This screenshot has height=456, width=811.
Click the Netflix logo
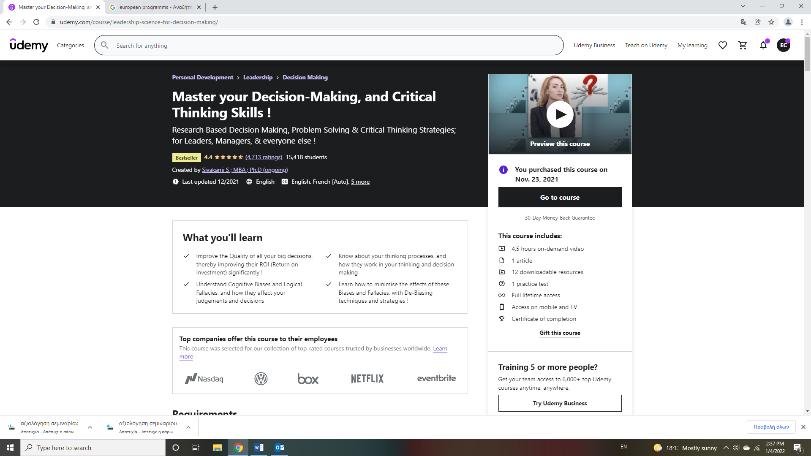pyautogui.click(x=367, y=379)
